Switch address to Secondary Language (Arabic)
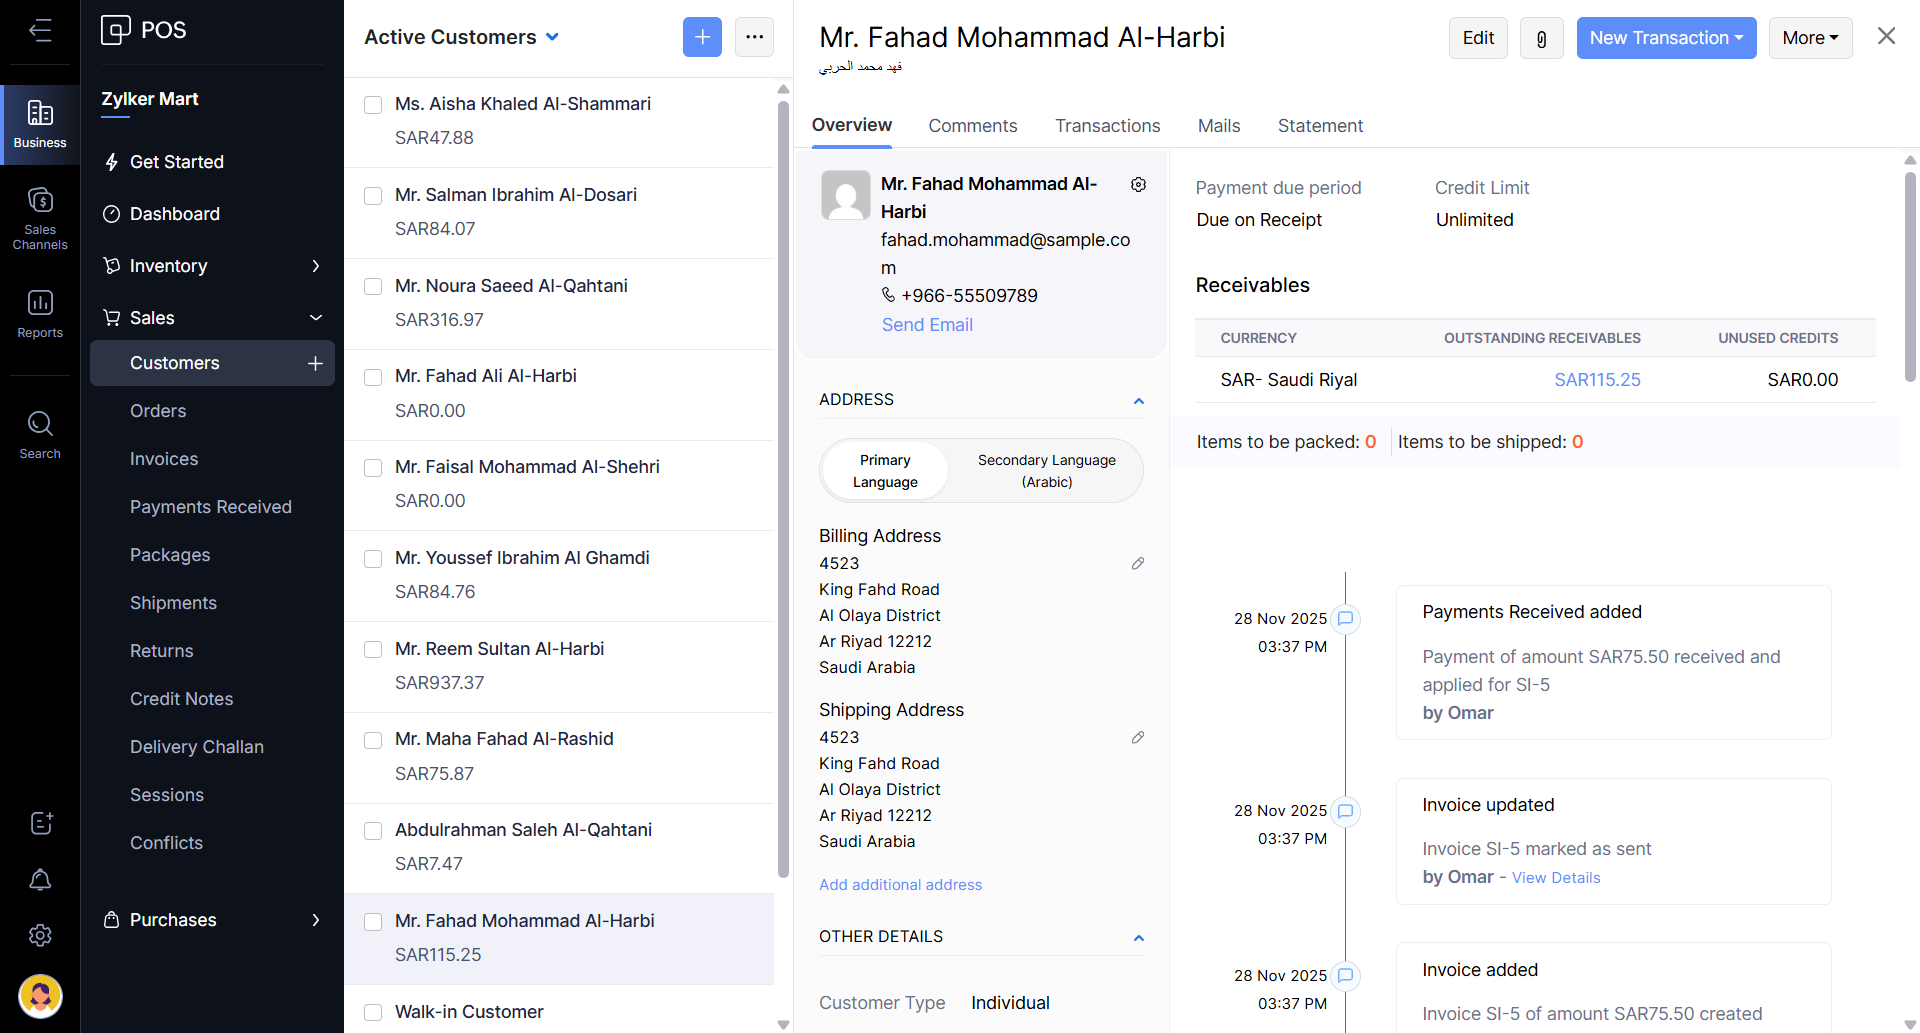 click(1046, 471)
